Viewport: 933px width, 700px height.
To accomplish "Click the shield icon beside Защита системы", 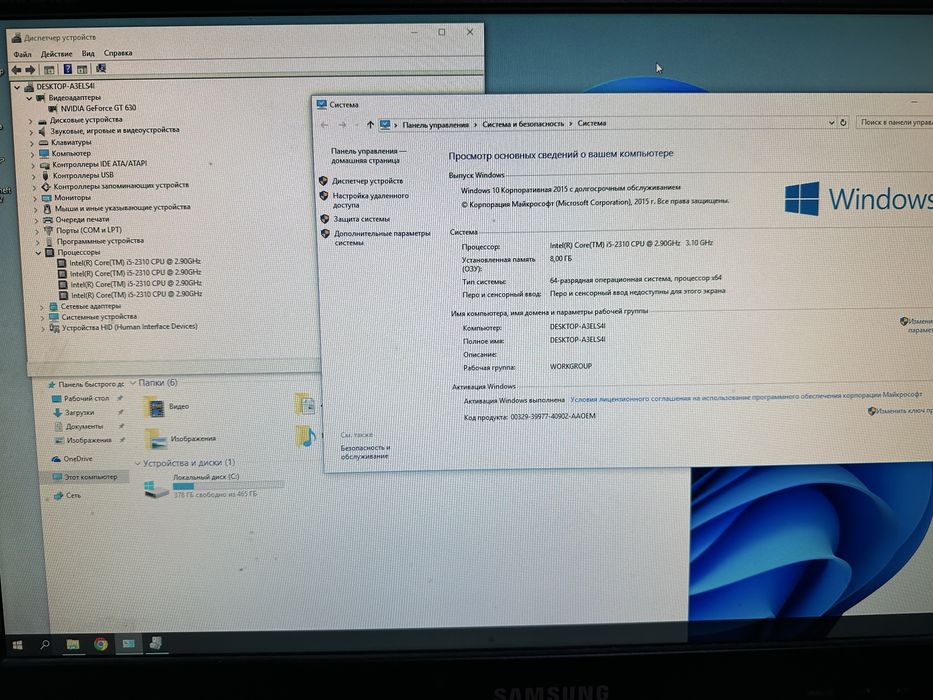I will point(324,219).
